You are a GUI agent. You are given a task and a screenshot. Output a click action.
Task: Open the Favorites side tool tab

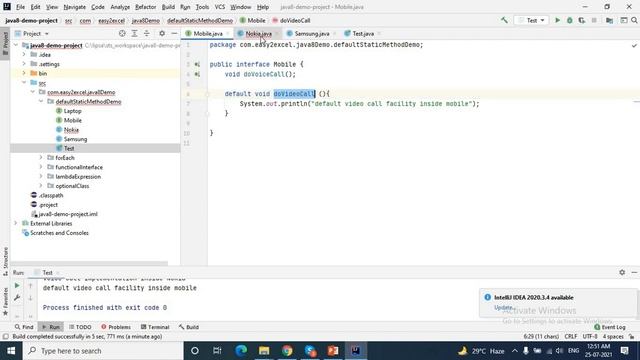click(x=5, y=301)
